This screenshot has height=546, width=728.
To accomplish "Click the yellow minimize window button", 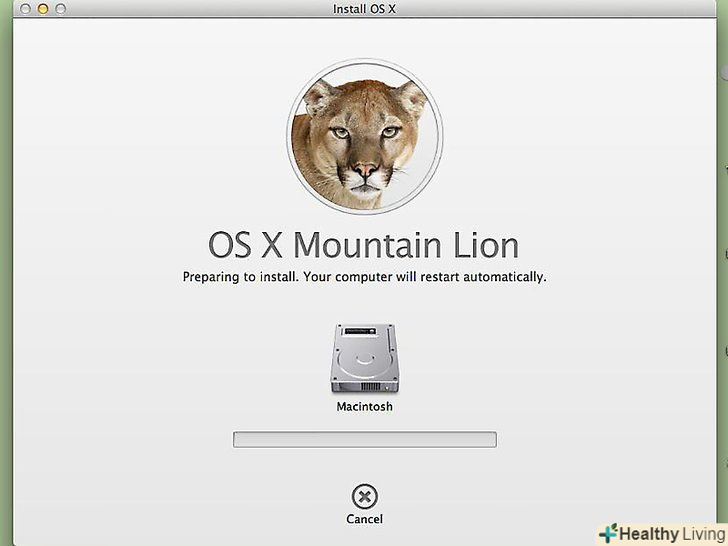I will pyautogui.click(x=43, y=9).
